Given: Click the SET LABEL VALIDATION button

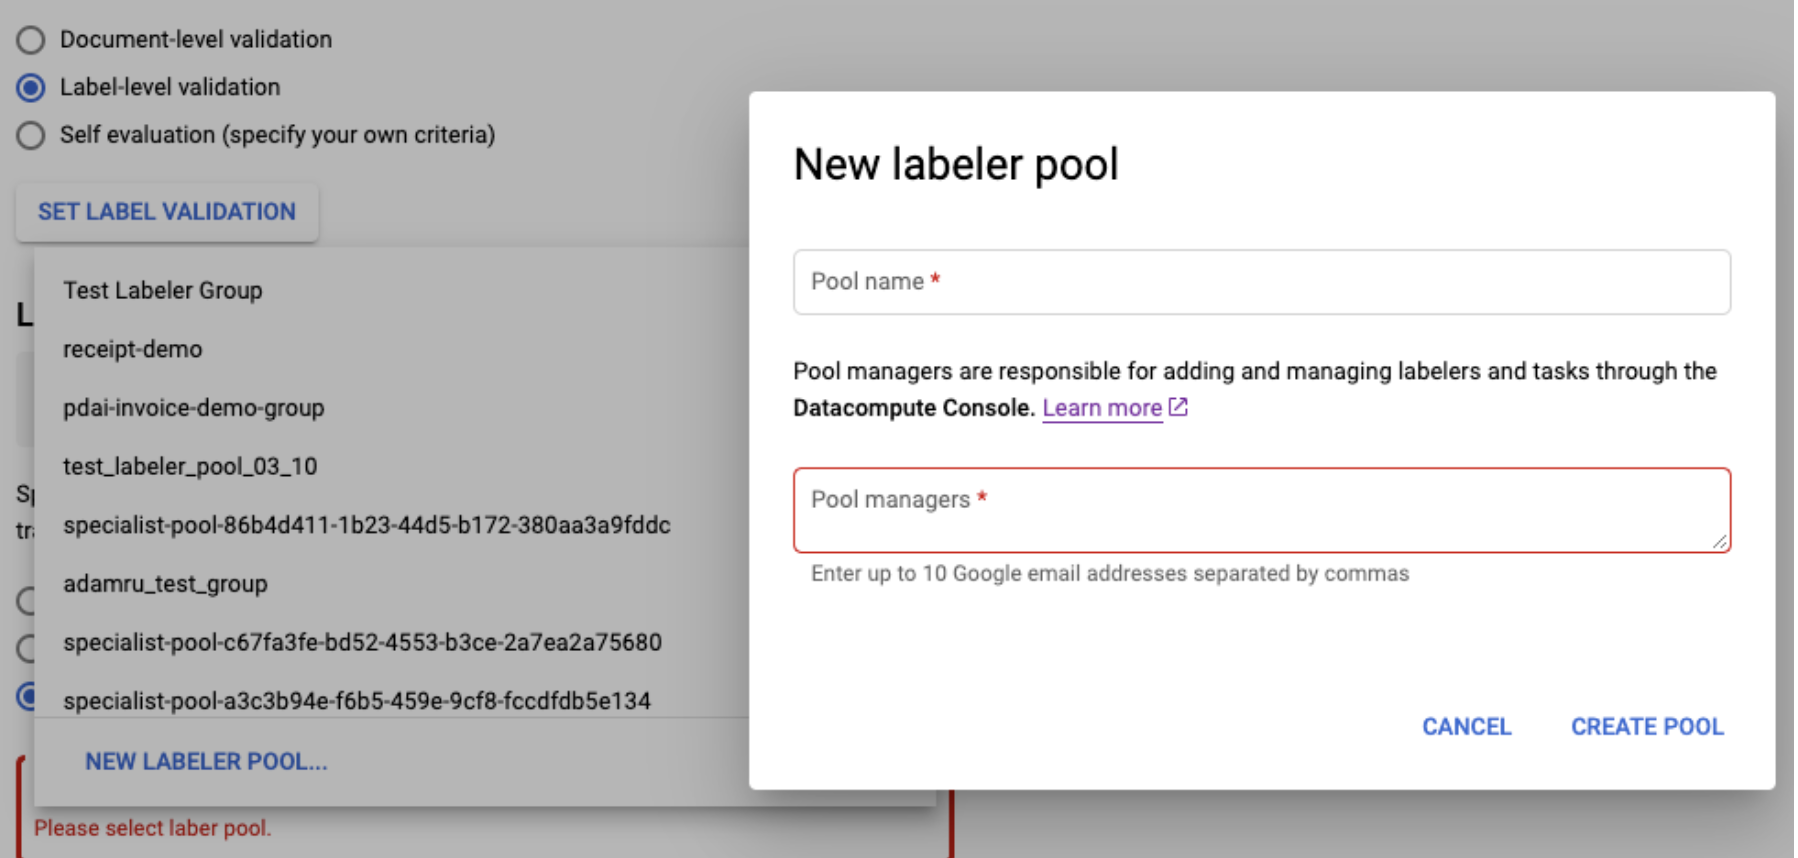Looking at the screenshot, I should (x=167, y=211).
